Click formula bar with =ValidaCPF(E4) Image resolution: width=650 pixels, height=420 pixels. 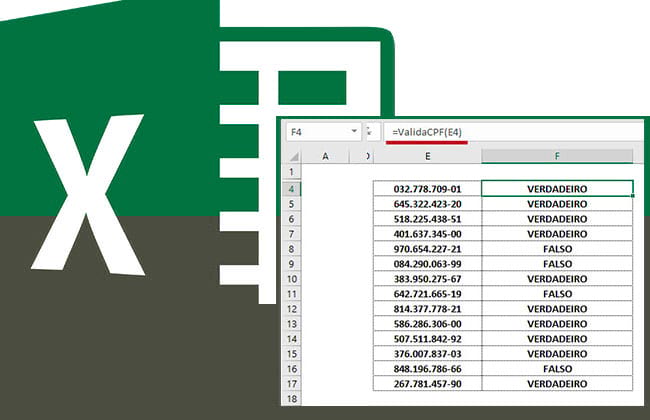[x=514, y=132]
